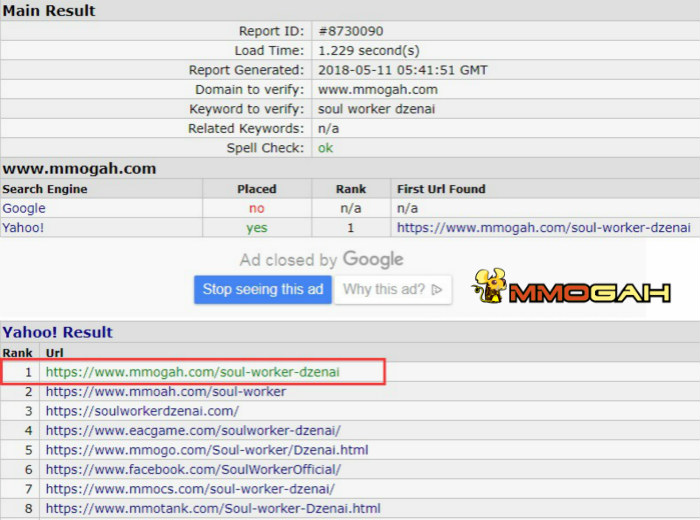
Task: Click the 'Ad closed by Google' text
Action: coord(321,259)
